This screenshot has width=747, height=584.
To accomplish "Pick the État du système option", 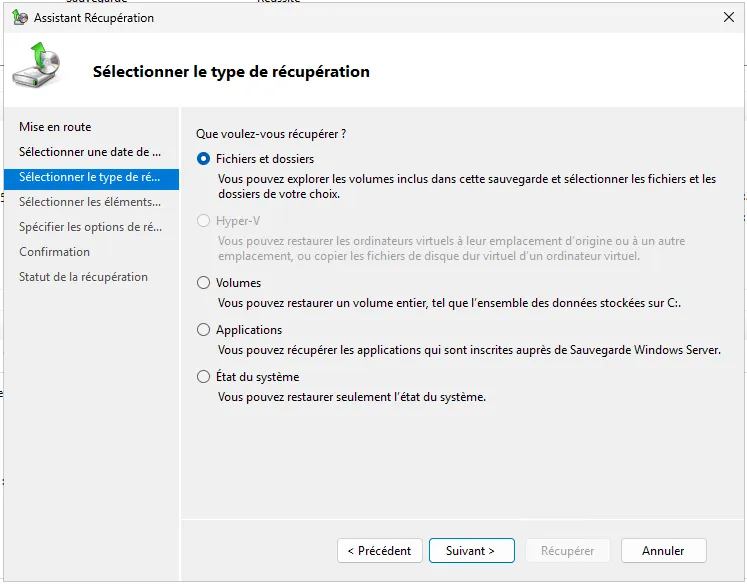I will (x=204, y=377).
